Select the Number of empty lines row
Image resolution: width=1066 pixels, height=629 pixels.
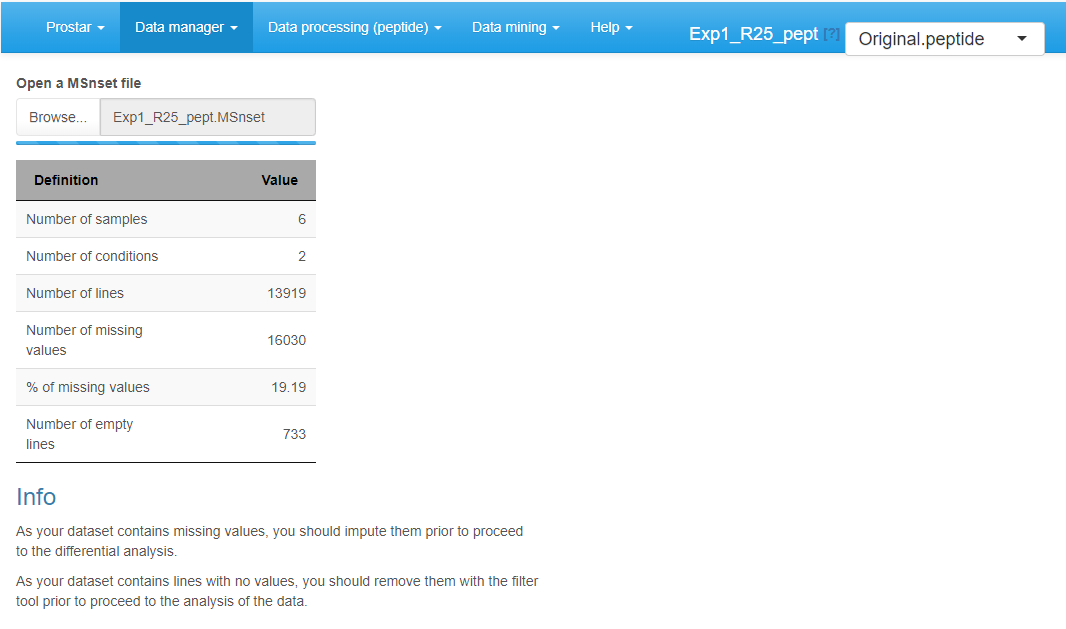coord(166,434)
